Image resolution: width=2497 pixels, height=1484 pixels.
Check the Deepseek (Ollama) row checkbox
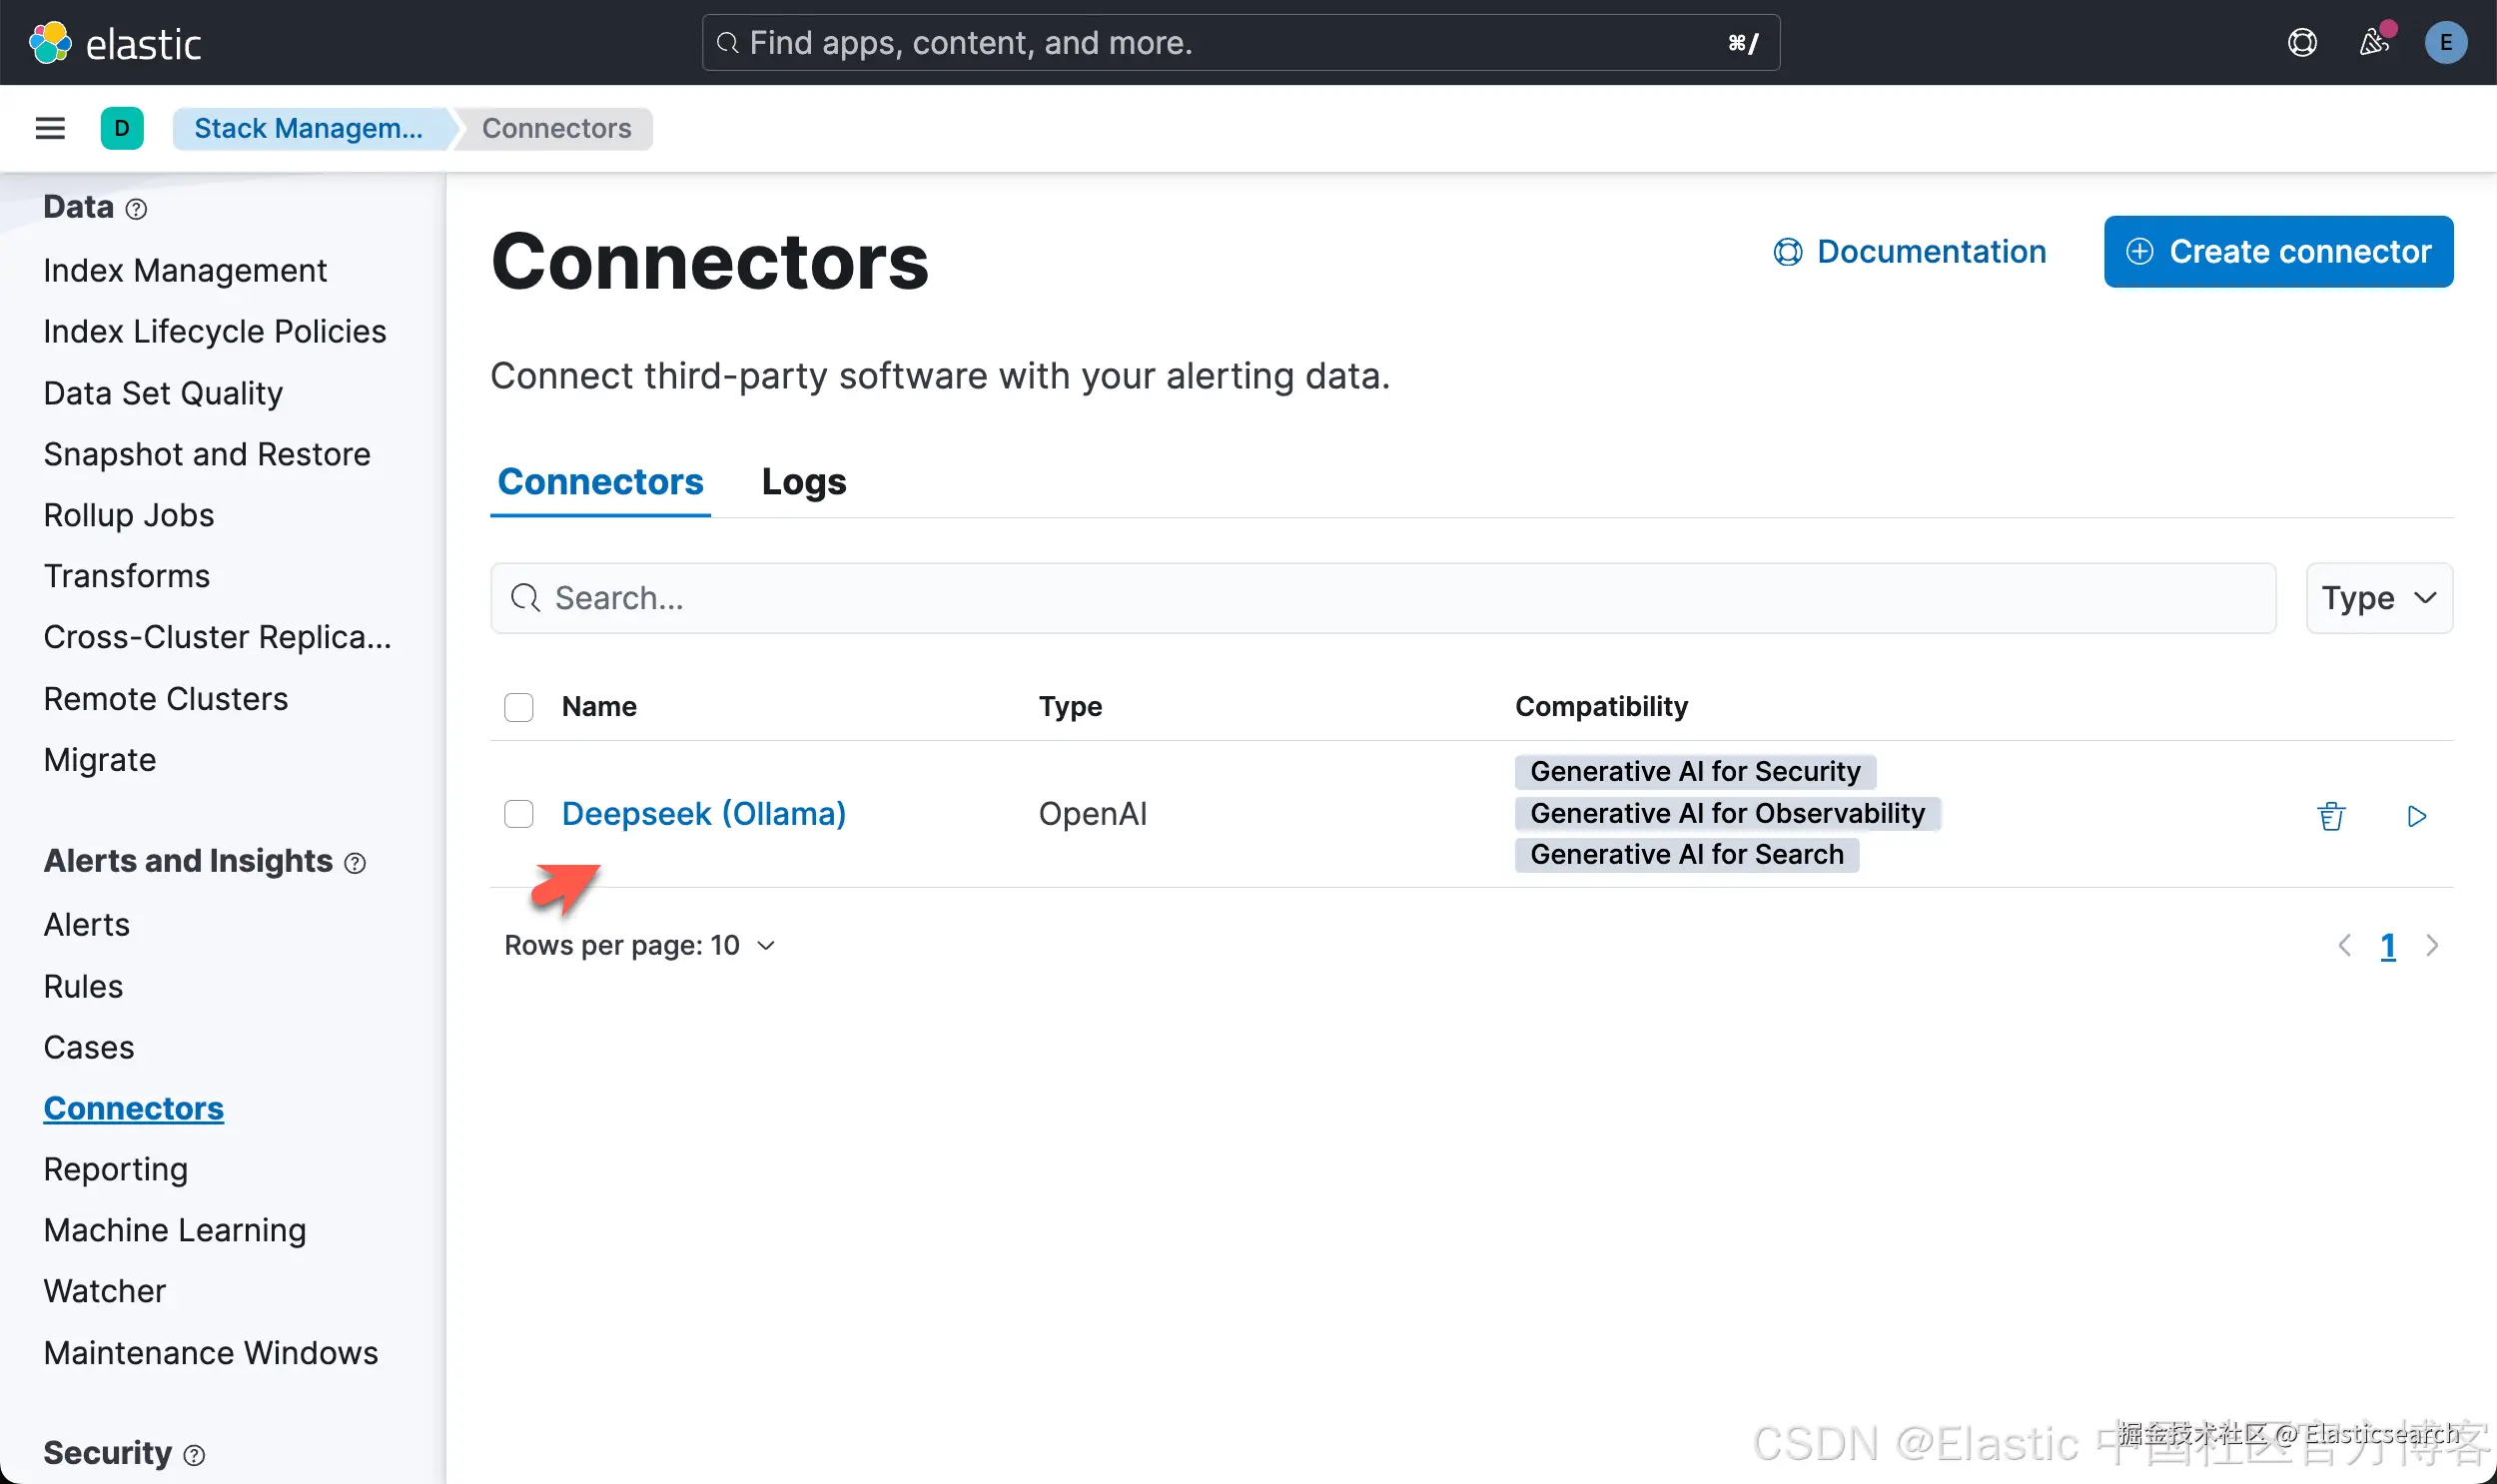pyautogui.click(x=518, y=814)
